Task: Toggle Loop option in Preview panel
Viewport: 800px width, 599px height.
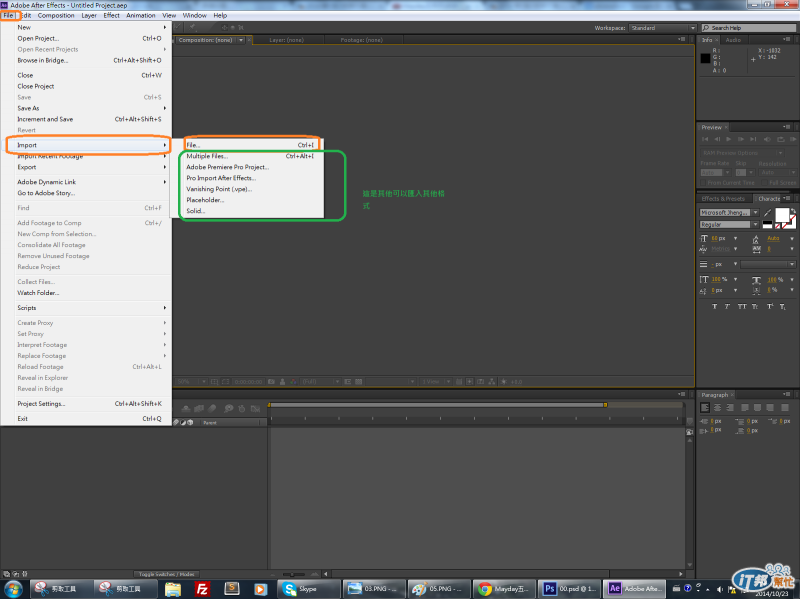Action: click(780, 139)
